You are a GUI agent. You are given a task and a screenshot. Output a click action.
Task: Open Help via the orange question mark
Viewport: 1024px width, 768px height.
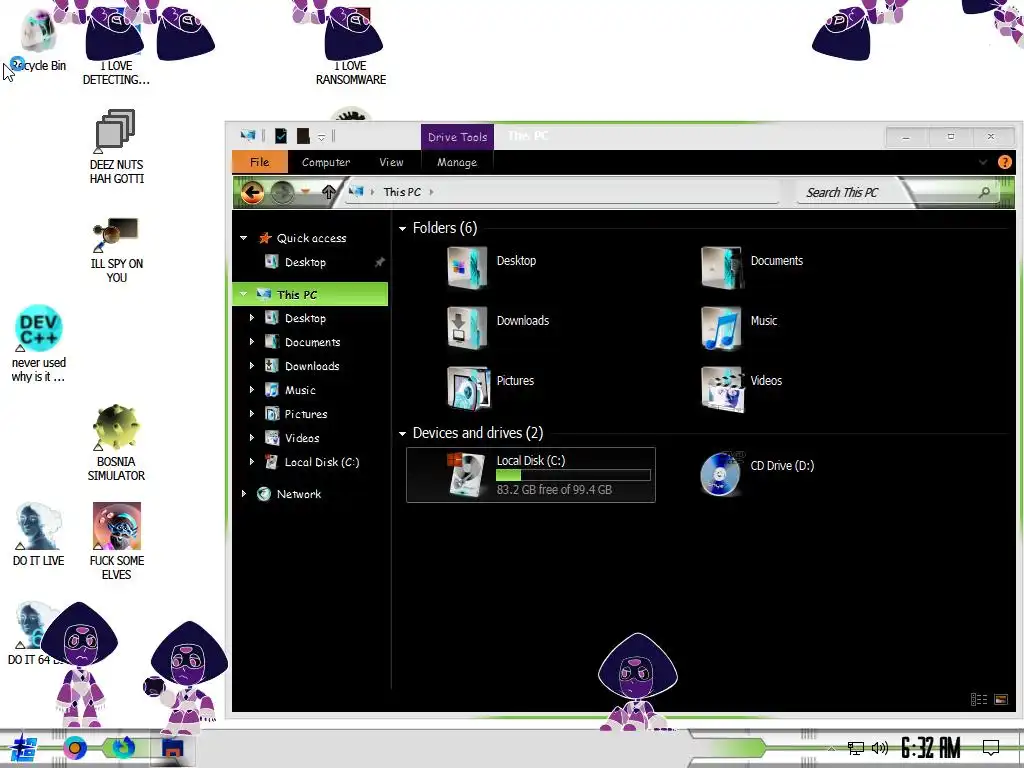click(x=1004, y=162)
